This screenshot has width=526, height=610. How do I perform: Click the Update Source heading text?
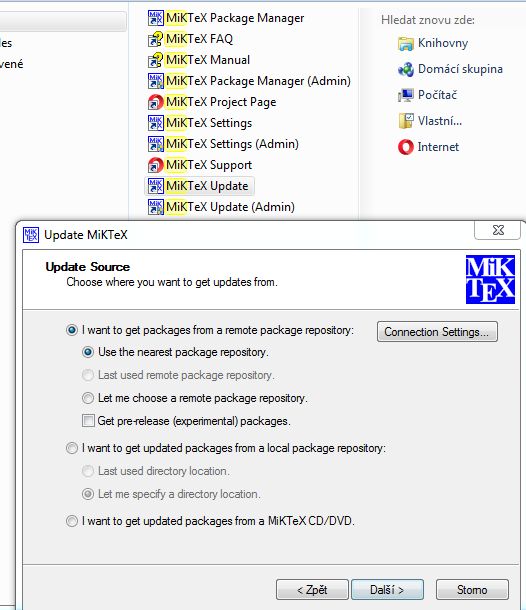coord(88,267)
